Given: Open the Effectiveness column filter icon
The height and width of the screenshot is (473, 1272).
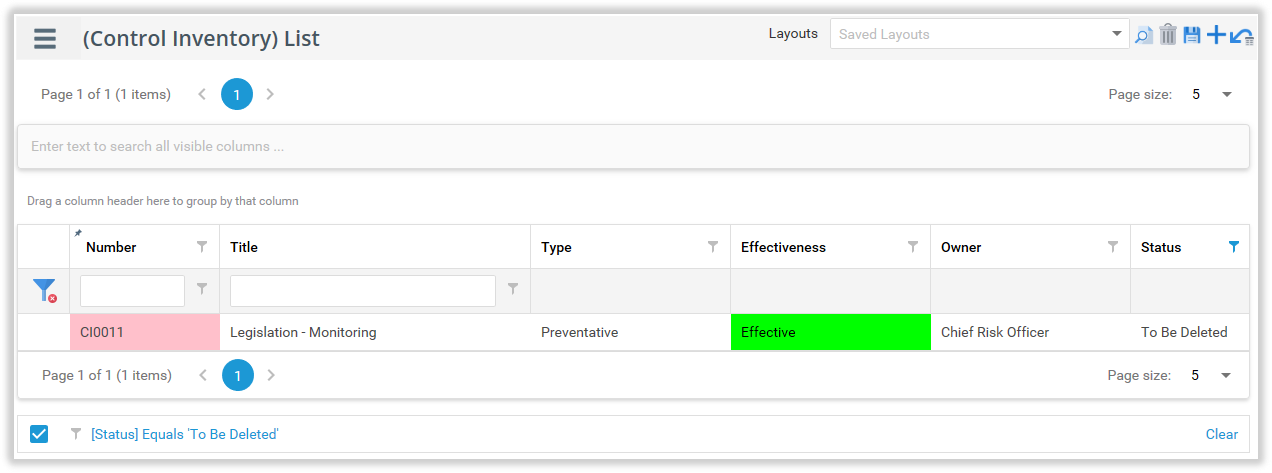Looking at the screenshot, I should coord(912,247).
